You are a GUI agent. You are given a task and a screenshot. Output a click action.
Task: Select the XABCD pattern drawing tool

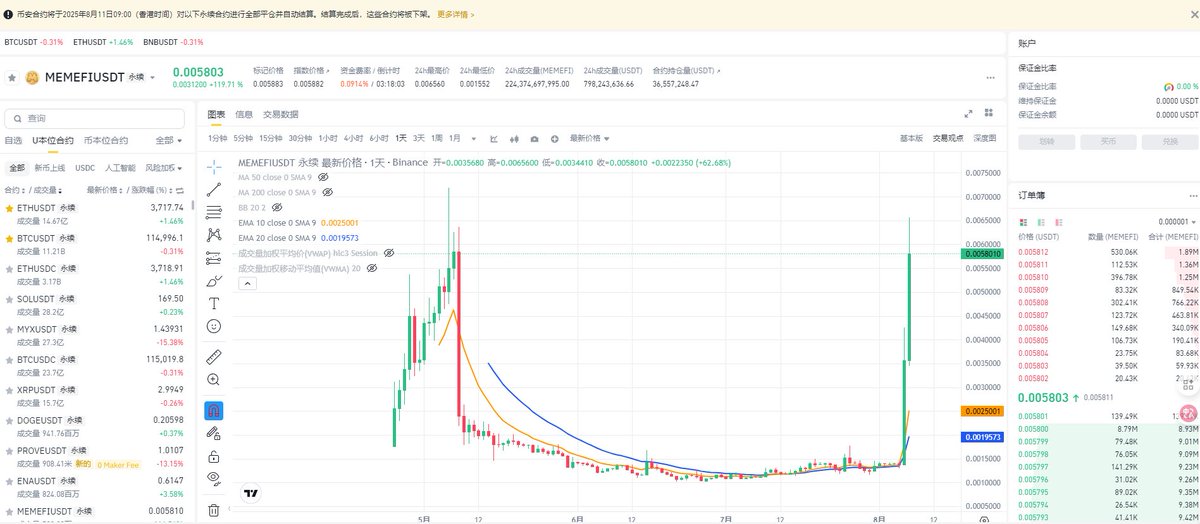[x=213, y=235]
